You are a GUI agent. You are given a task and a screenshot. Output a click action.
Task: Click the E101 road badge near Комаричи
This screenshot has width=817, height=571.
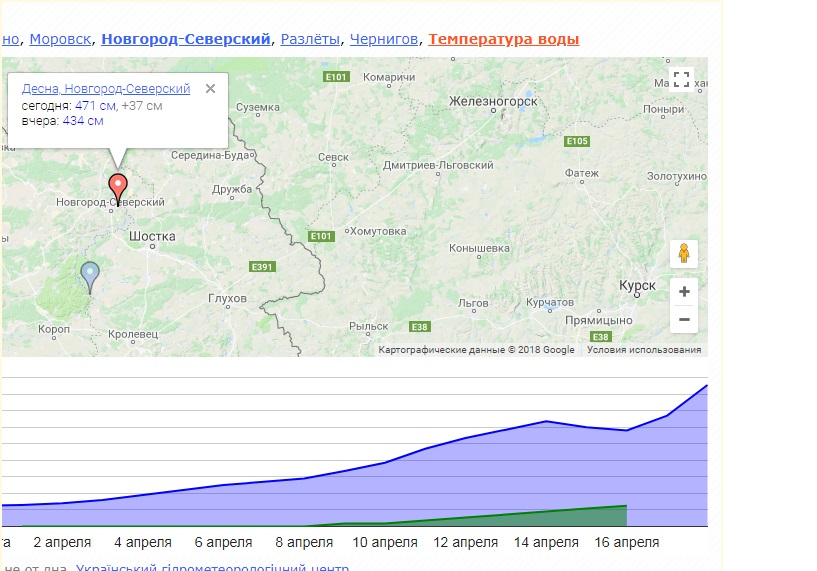335,77
